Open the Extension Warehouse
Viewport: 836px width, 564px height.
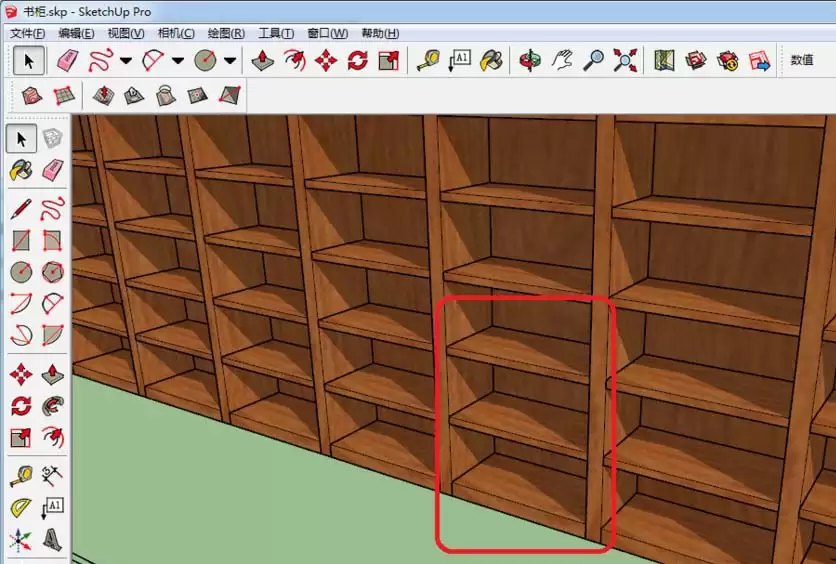coord(727,60)
